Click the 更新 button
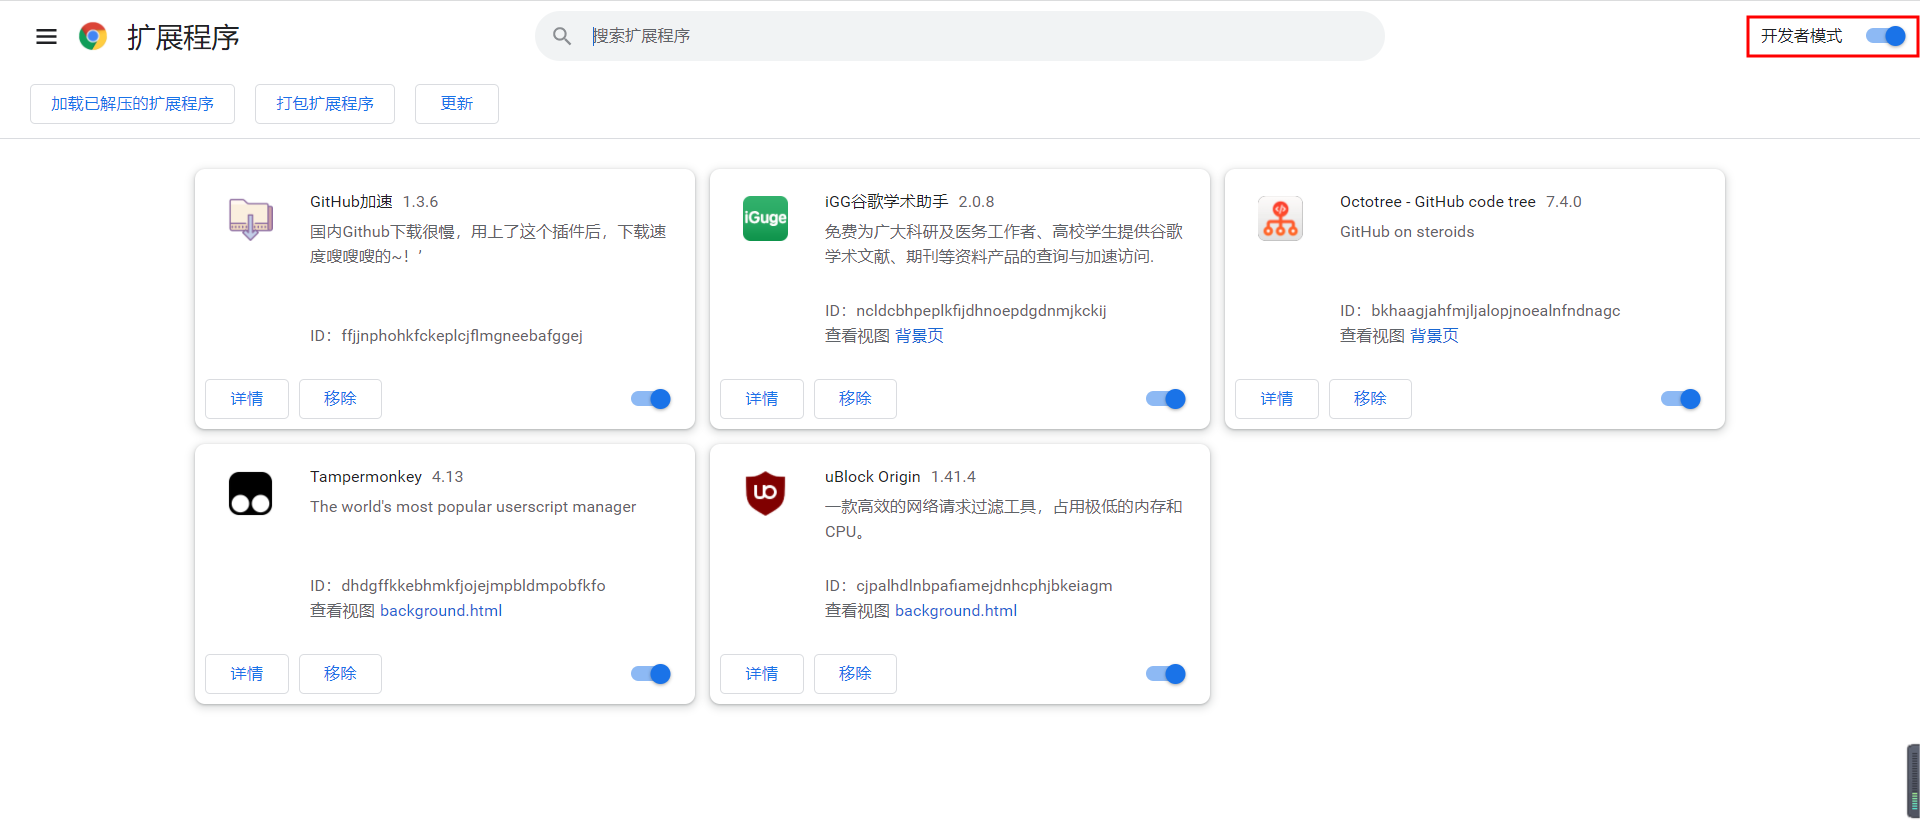Image resolution: width=1920 pixels, height=832 pixels. click(457, 104)
